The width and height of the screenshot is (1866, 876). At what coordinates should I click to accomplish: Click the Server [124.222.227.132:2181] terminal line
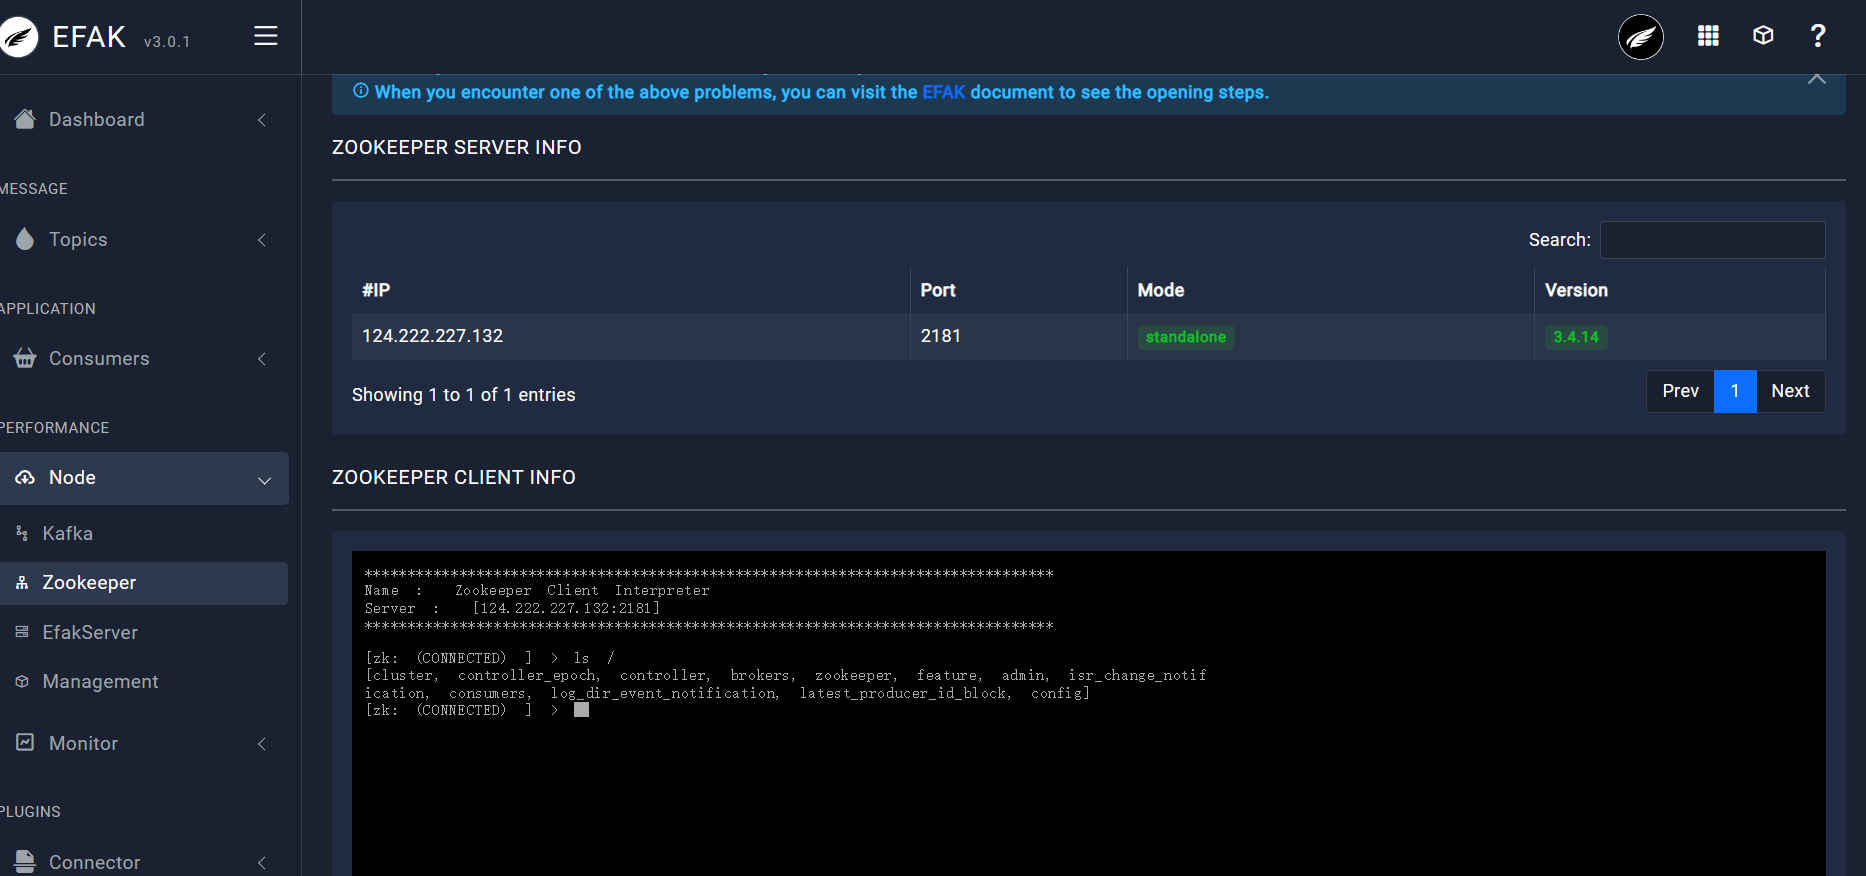[x=512, y=608]
